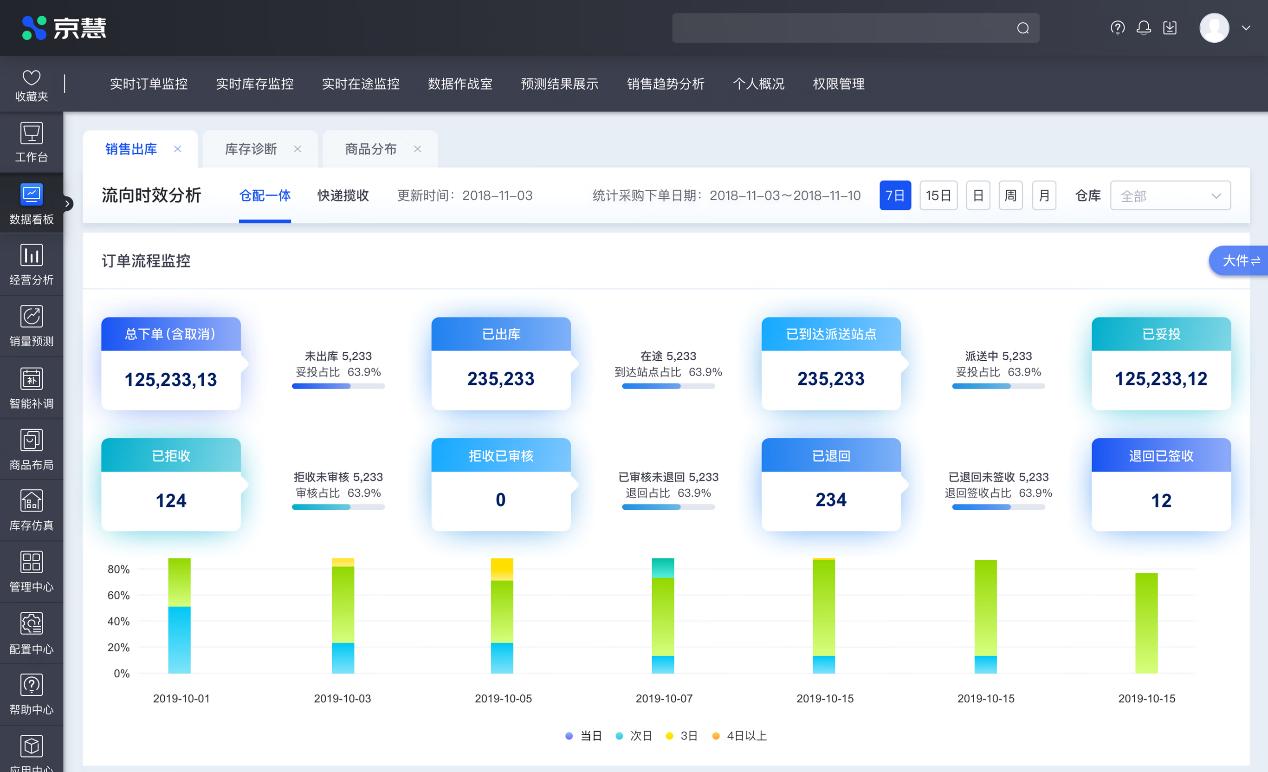This screenshot has width=1268, height=772.
Task: Expand the left sidebar with the arrow handle
Action: click(x=67, y=204)
